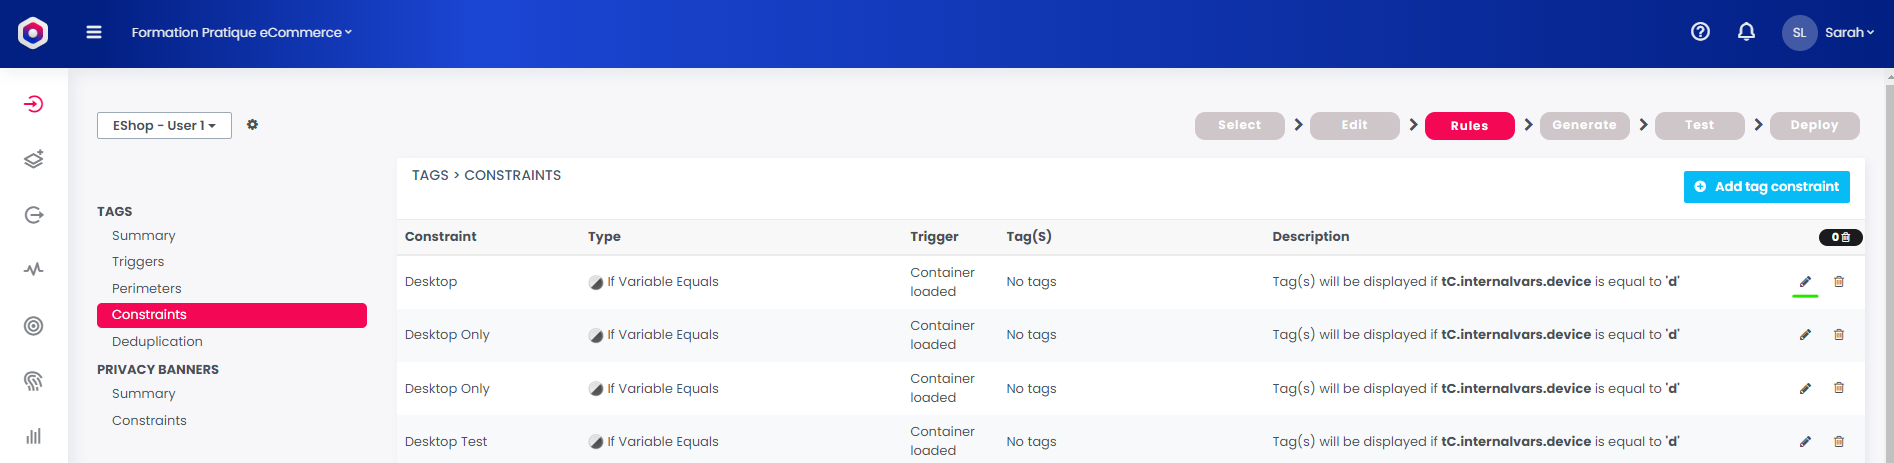1894x463 pixels.
Task: Click the bulk delete counter badge
Action: tap(1840, 237)
